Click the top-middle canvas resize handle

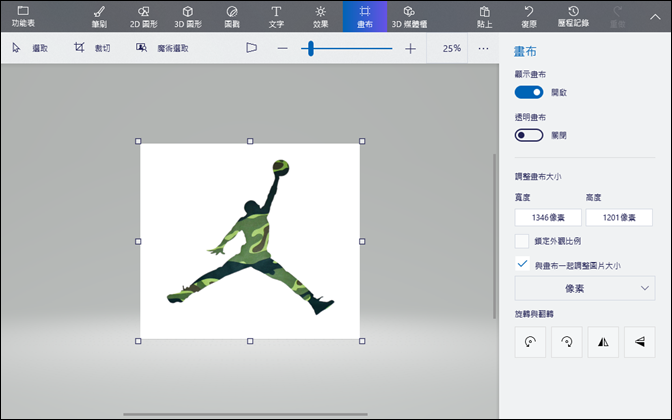(250, 141)
